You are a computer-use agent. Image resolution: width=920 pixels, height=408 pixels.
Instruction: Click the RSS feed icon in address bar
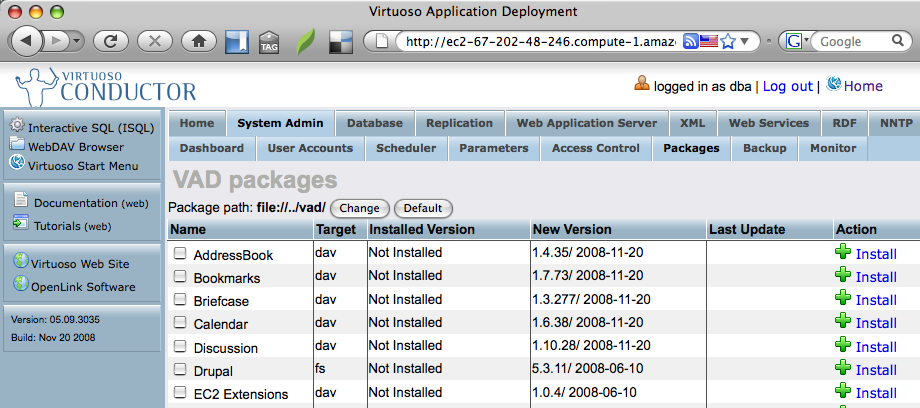(x=690, y=42)
